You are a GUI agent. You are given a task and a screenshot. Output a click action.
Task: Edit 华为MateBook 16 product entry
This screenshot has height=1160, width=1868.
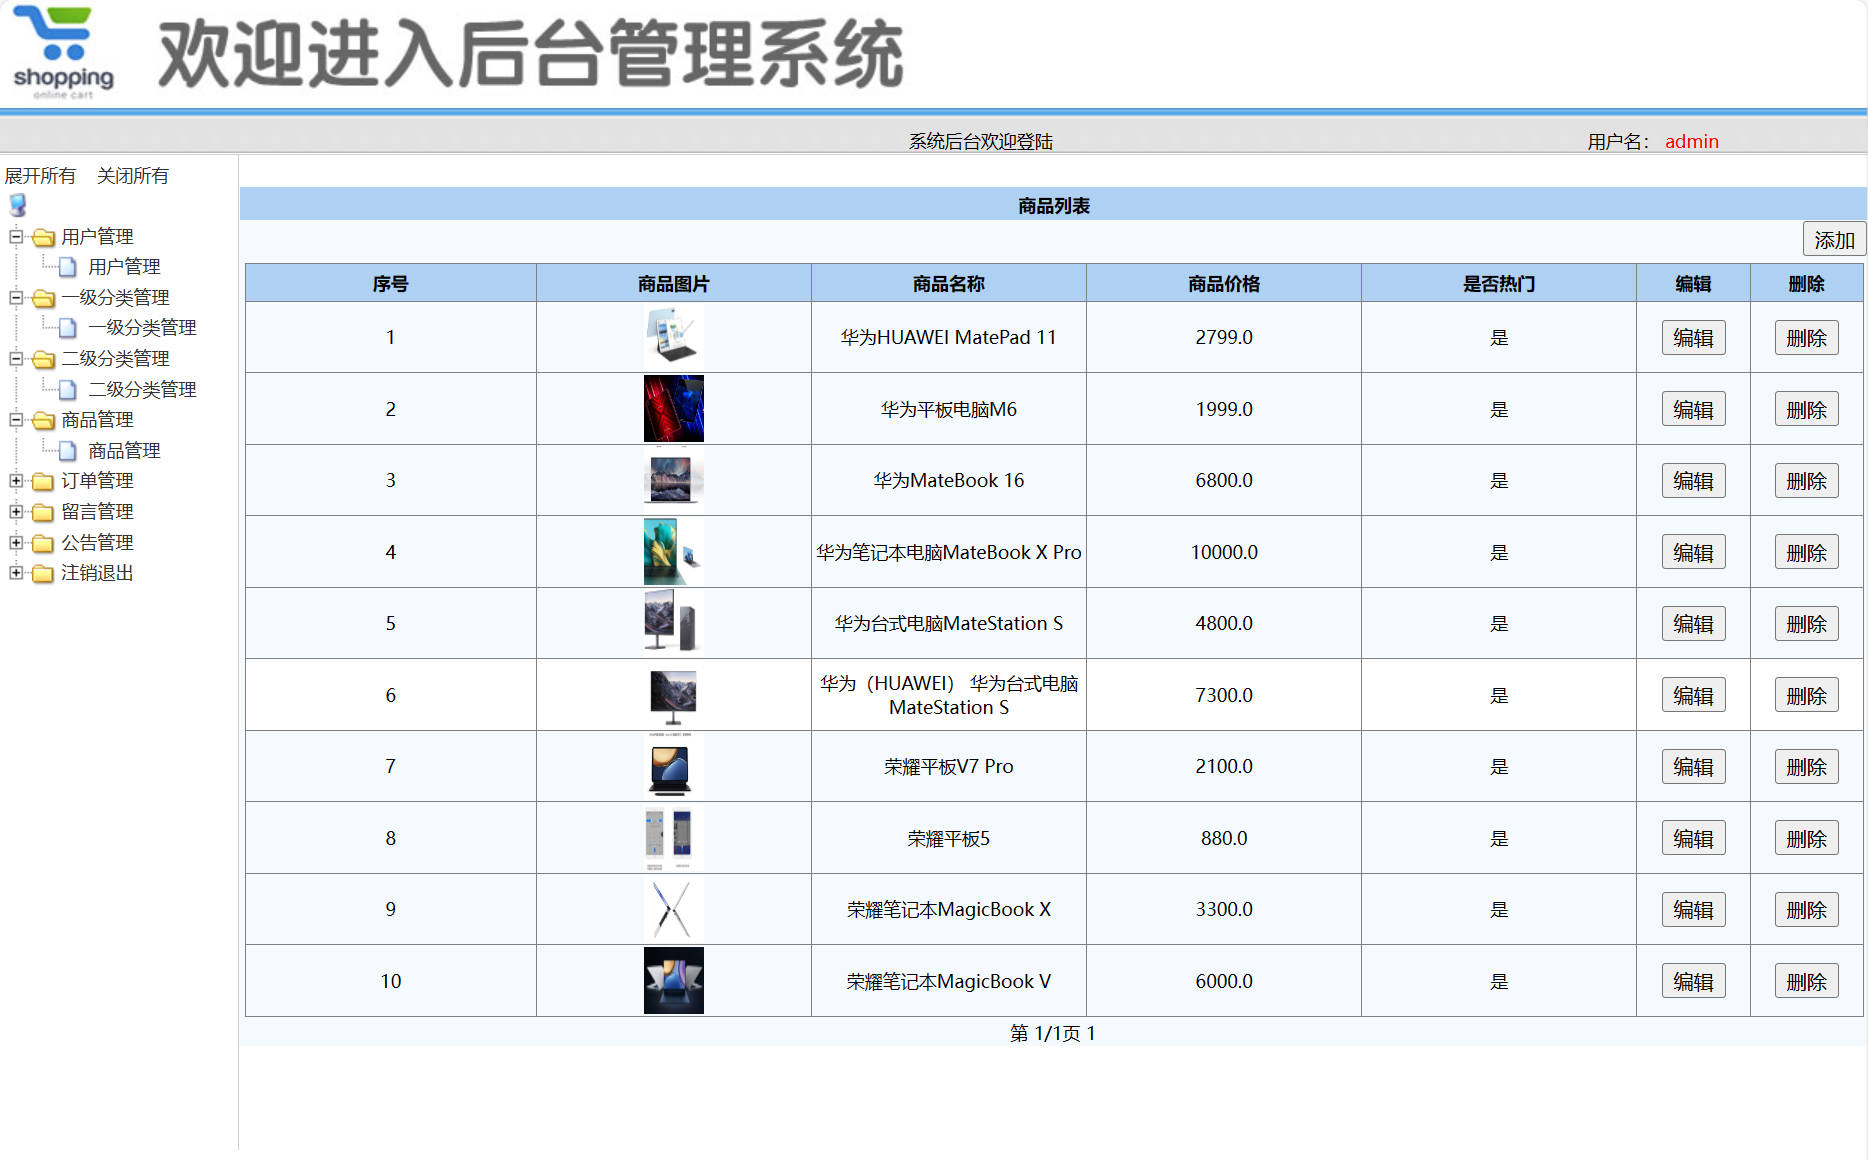(1692, 480)
